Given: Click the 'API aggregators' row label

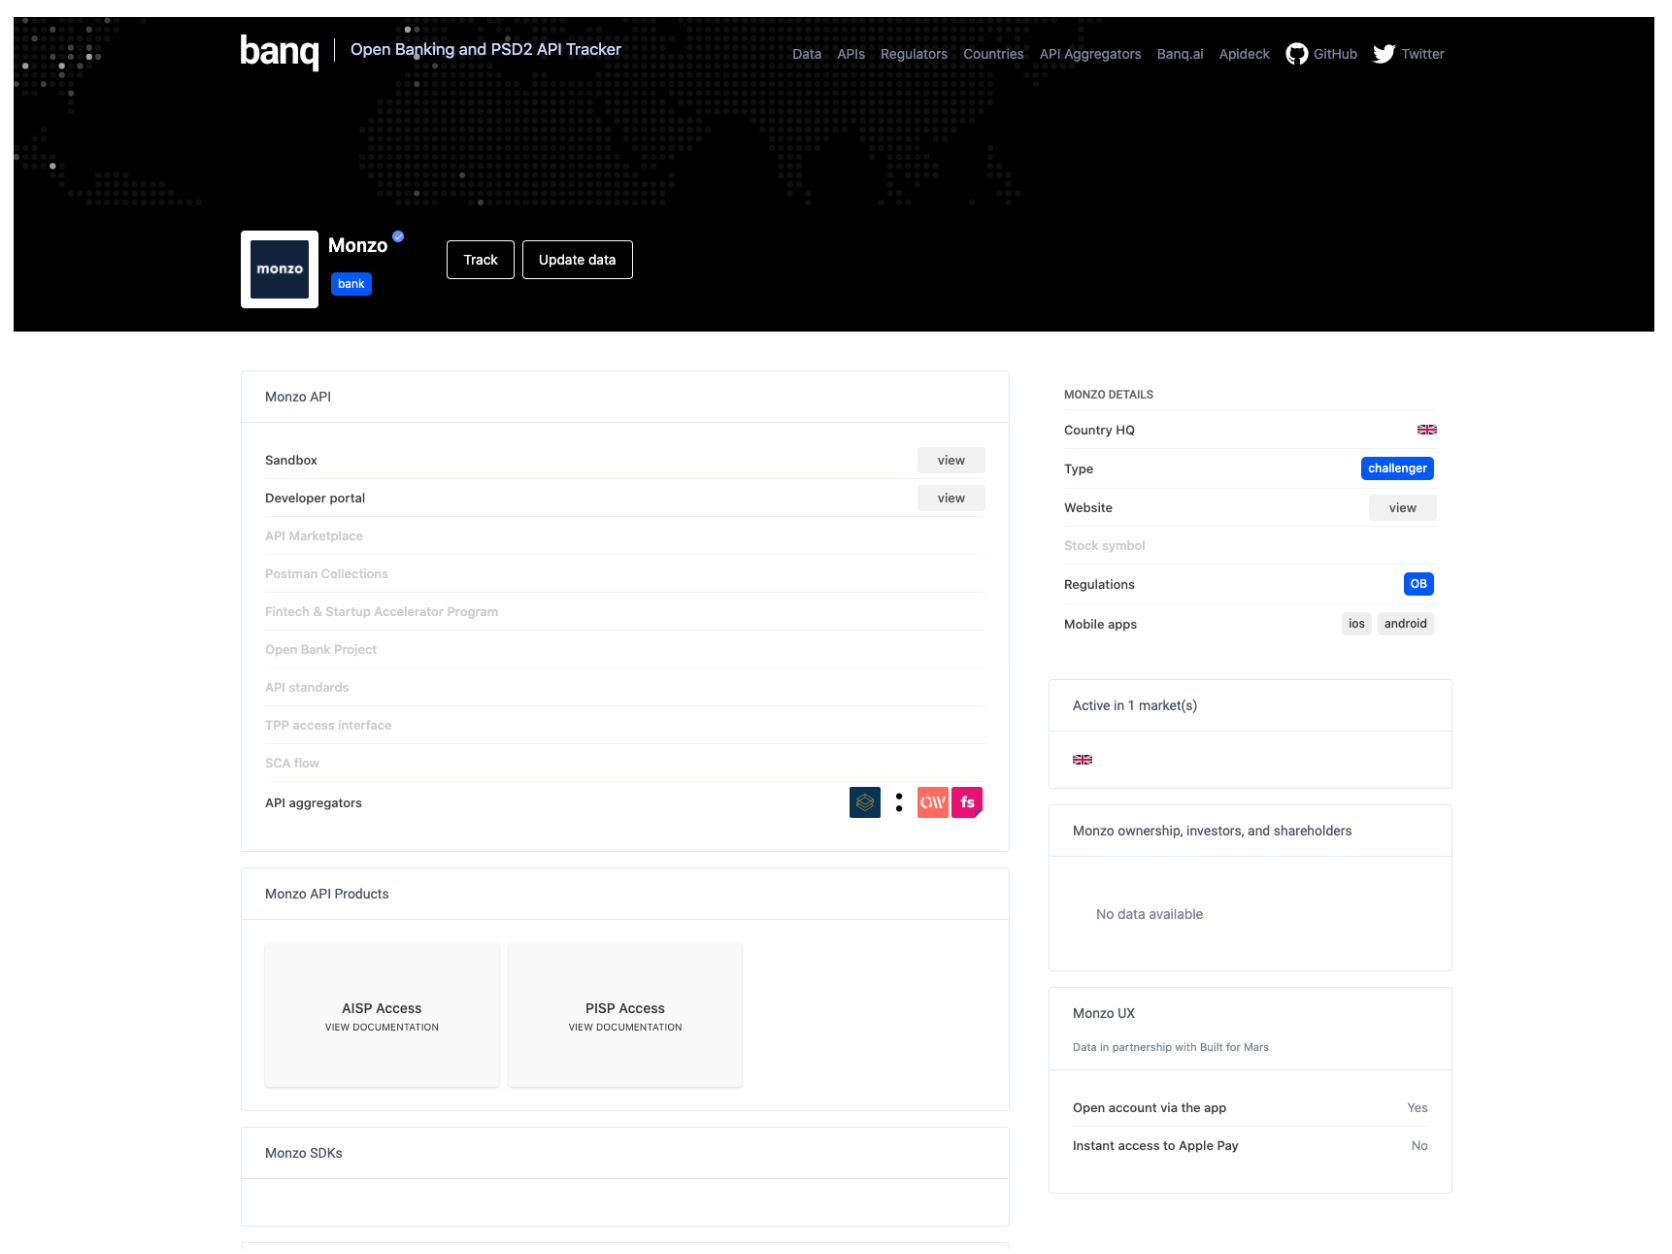Looking at the screenshot, I should (x=313, y=803).
